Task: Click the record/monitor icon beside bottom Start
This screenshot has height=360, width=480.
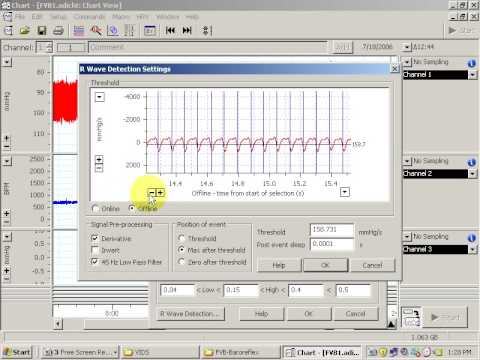Action: point(411,317)
